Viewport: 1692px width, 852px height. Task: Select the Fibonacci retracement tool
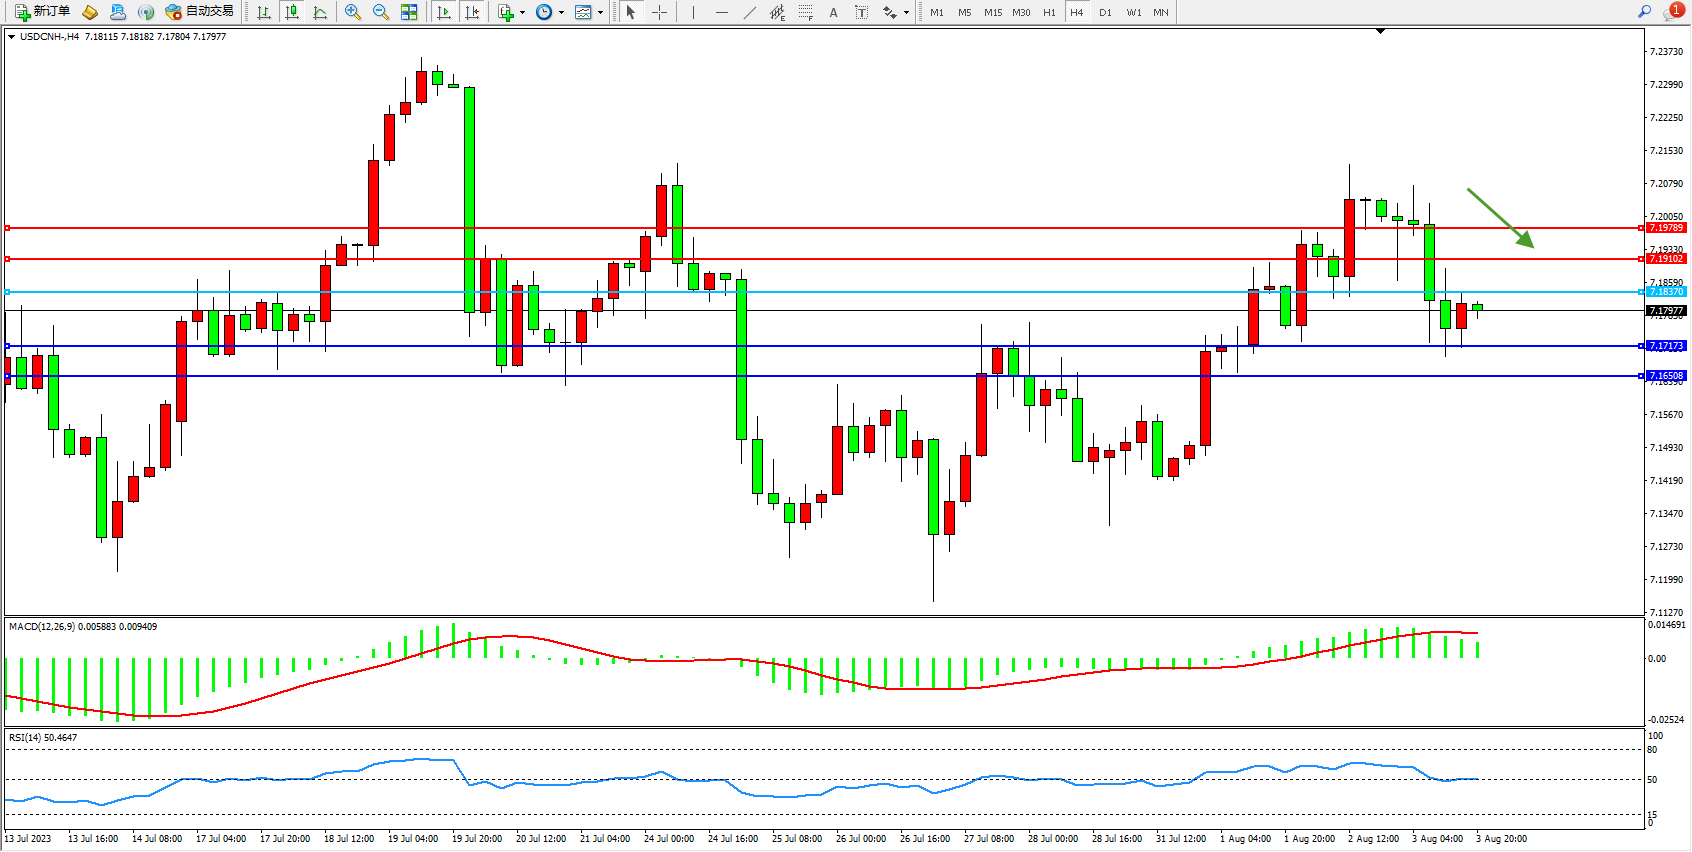tap(805, 12)
